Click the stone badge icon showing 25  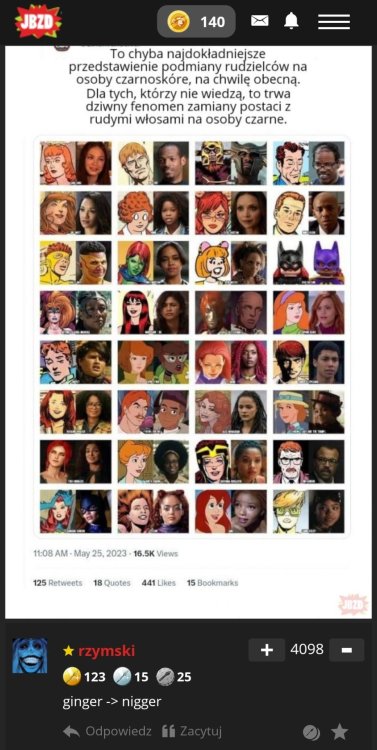pyautogui.click(x=165, y=677)
